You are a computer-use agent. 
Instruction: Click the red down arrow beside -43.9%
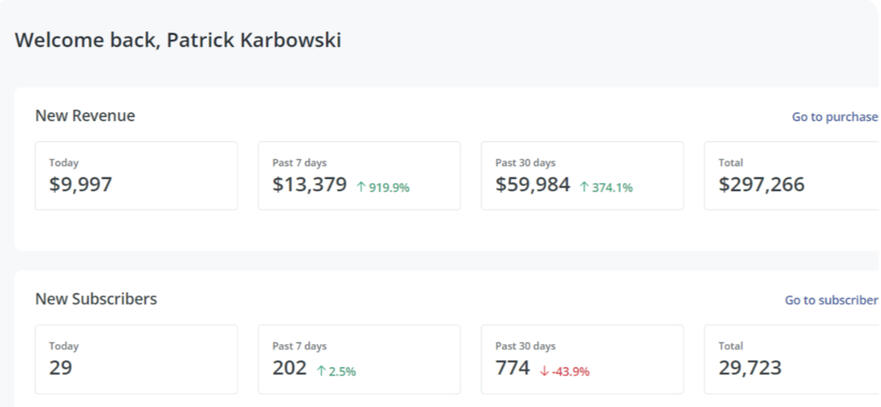(x=544, y=371)
